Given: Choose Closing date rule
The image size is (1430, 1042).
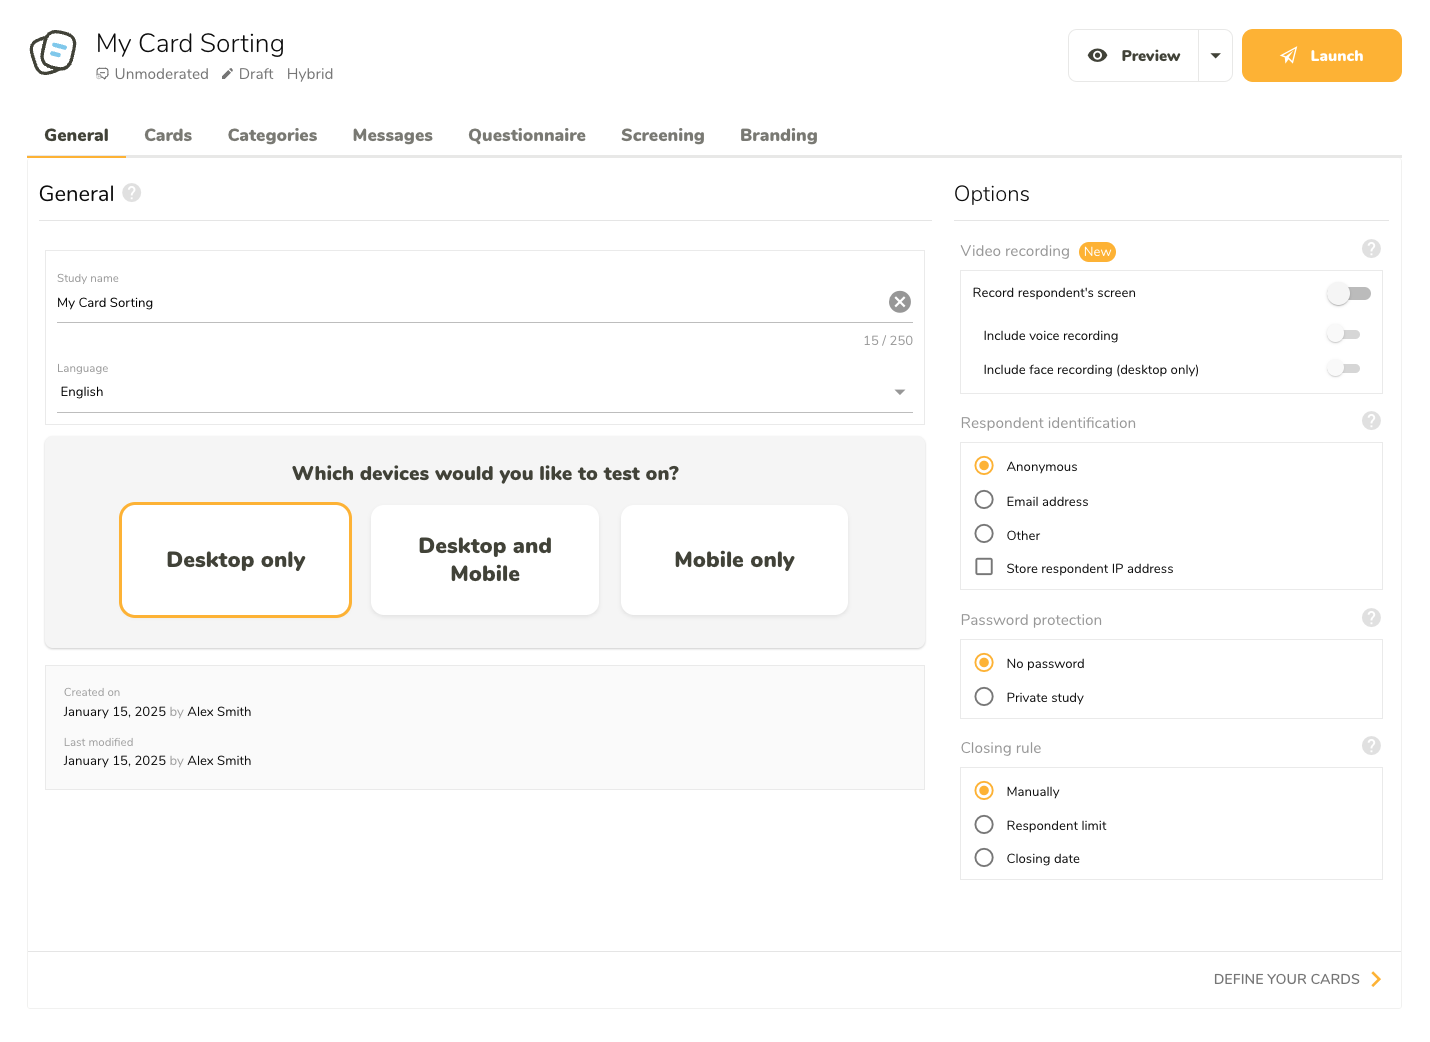Looking at the screenshot, I should [x=984, y=858].
